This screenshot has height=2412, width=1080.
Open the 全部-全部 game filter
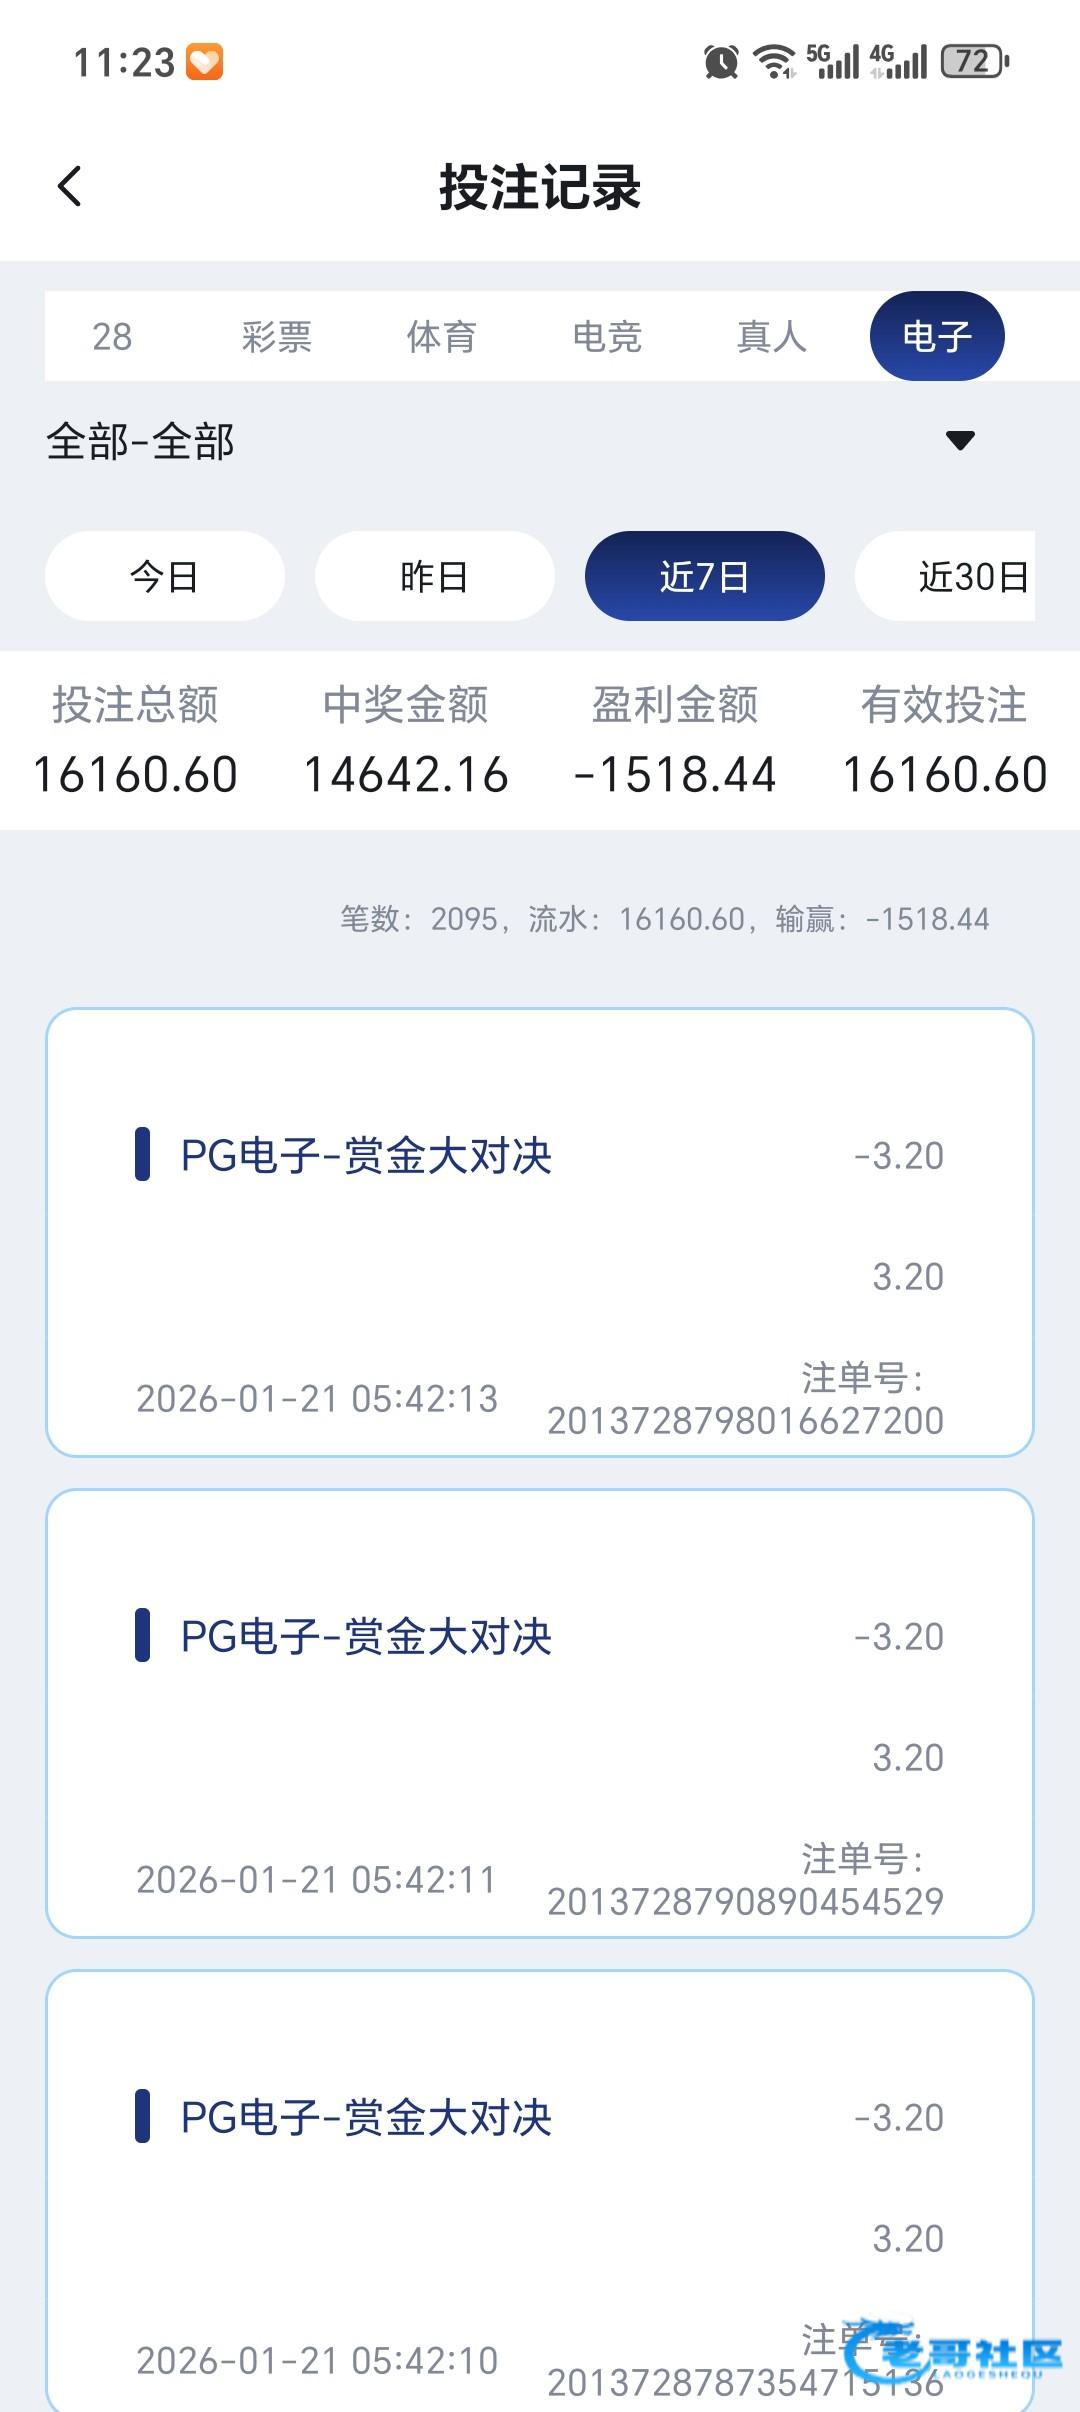[140, 441]
